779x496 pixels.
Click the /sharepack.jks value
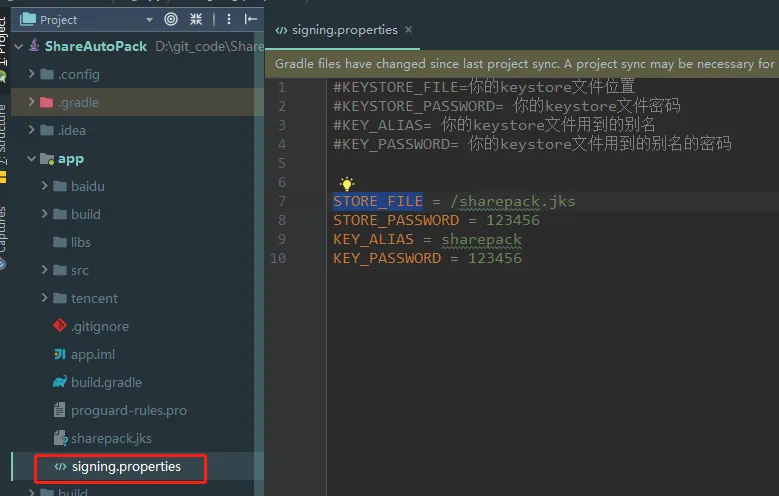pos(512,201)
